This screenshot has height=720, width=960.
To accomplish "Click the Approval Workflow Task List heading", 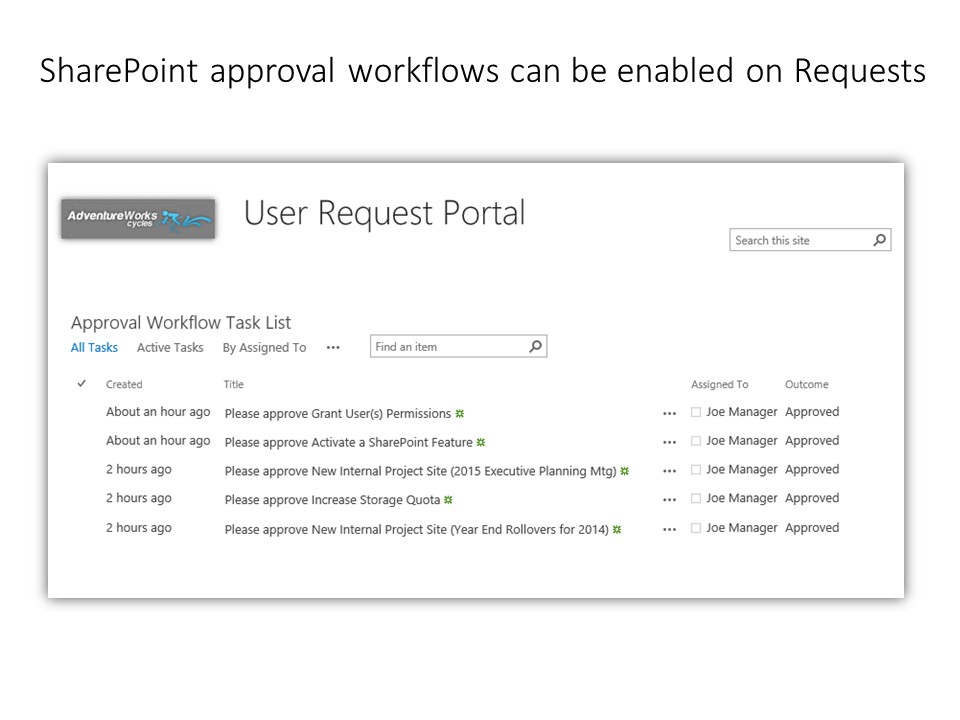I will click(181, 322).
